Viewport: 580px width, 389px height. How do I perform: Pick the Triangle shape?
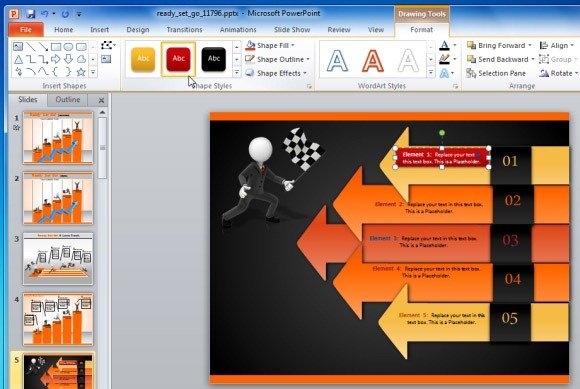pos(18,59)
